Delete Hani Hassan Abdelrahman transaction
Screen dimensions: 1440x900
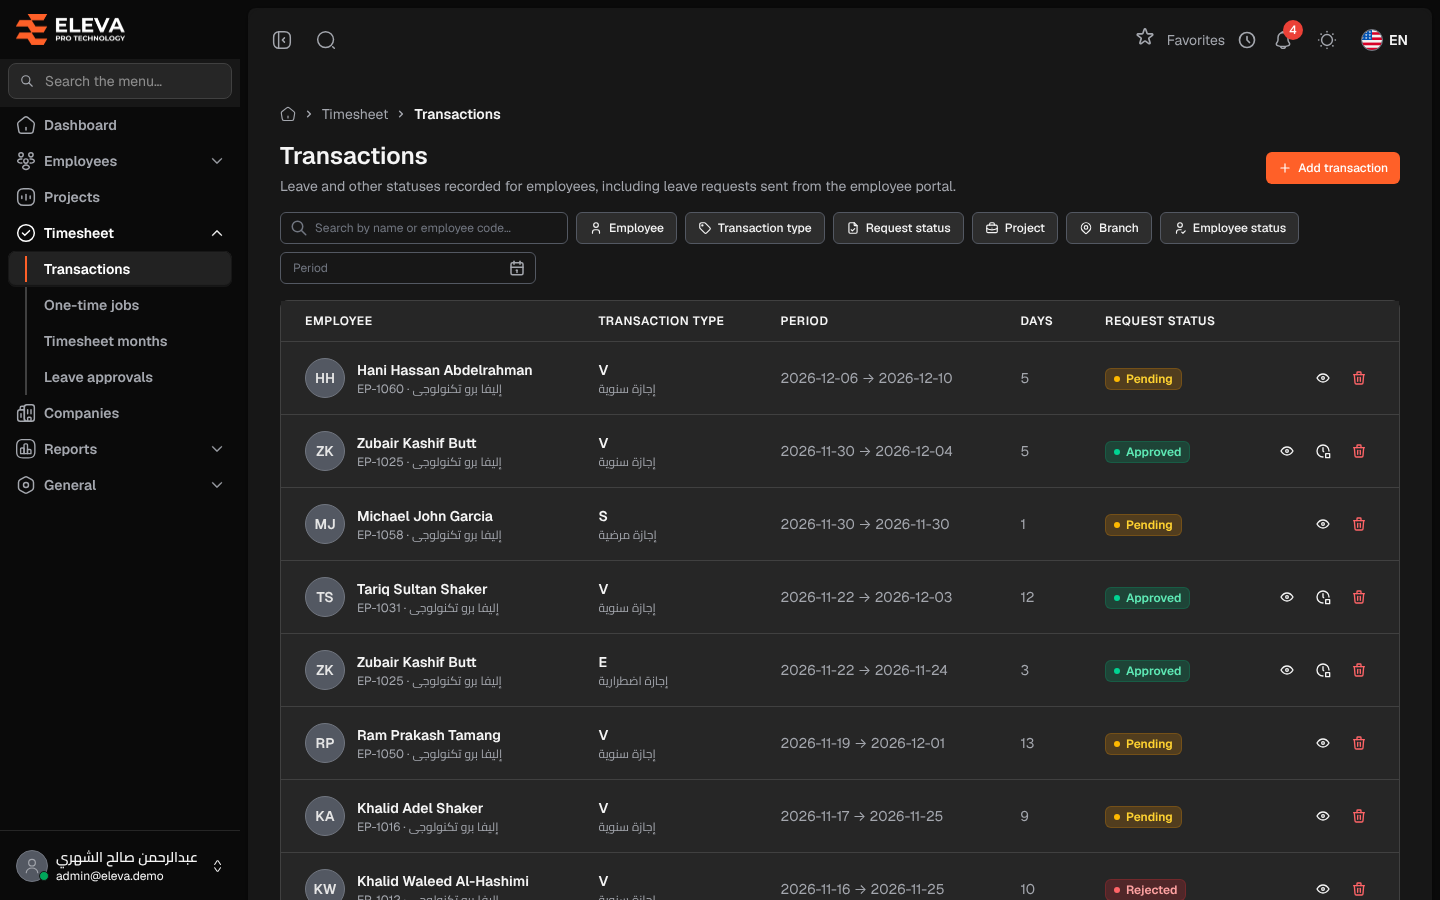tap(1359, 378)
